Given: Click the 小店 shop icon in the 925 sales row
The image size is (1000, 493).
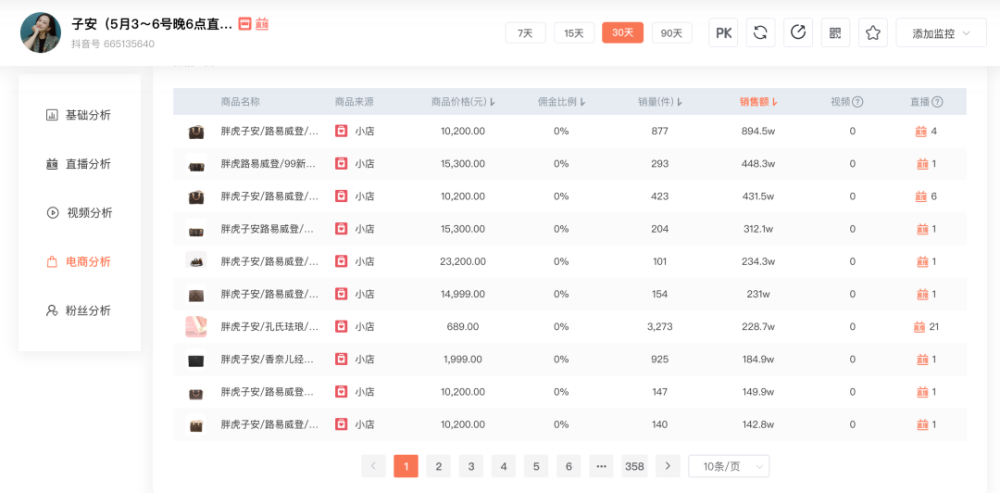Looking at the screenshot, I should coord(341,360).
